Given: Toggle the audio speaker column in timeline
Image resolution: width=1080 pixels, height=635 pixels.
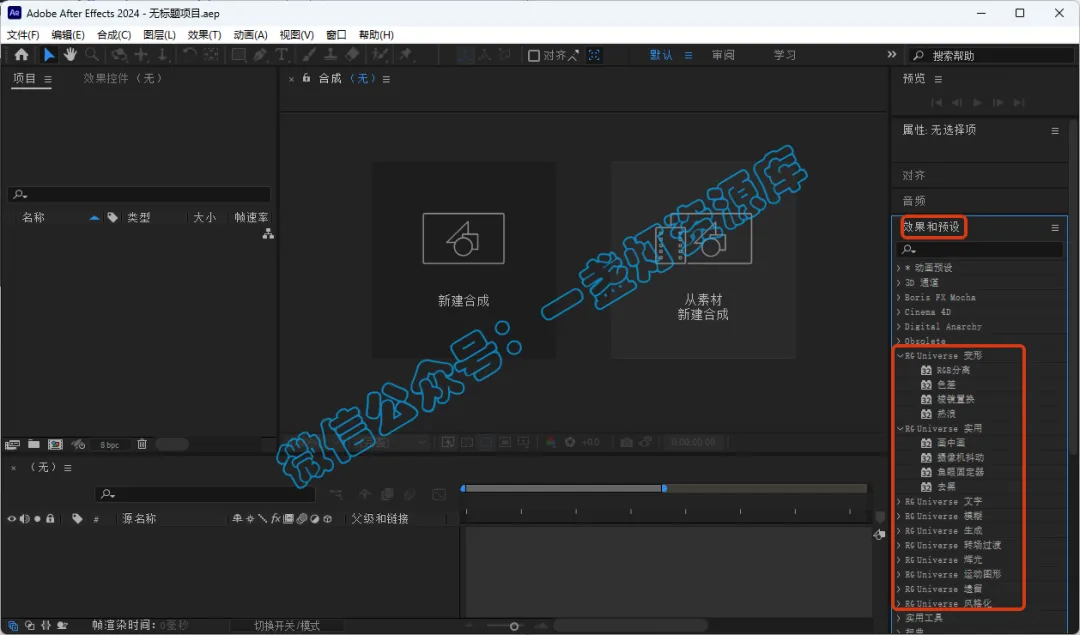Looking at the screenshot, I should [25, 519].
